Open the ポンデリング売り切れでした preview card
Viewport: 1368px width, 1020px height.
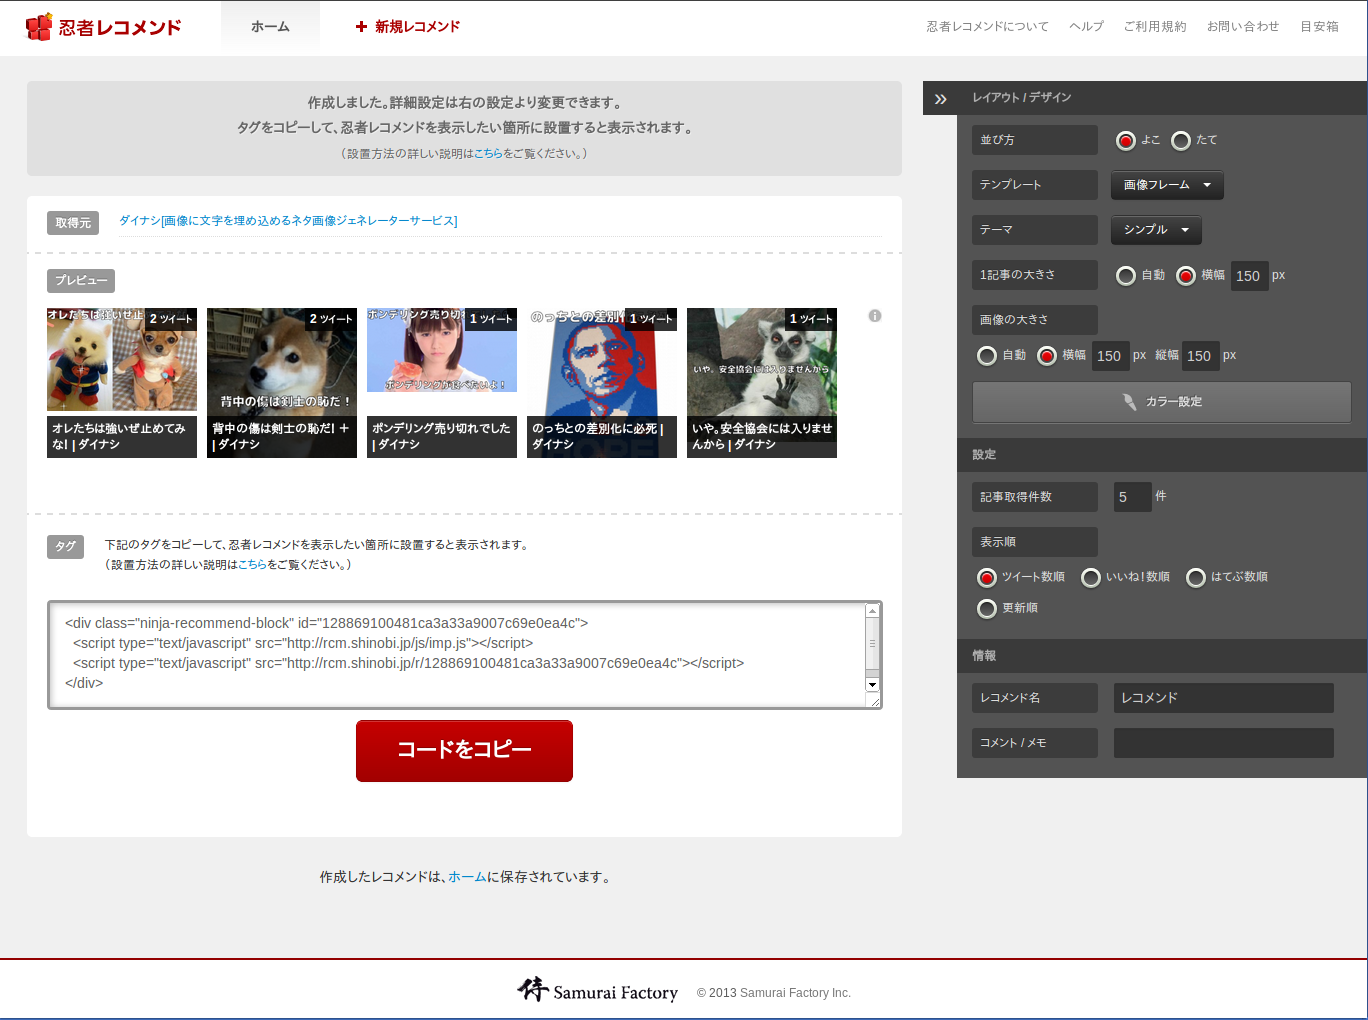(442, 383)
